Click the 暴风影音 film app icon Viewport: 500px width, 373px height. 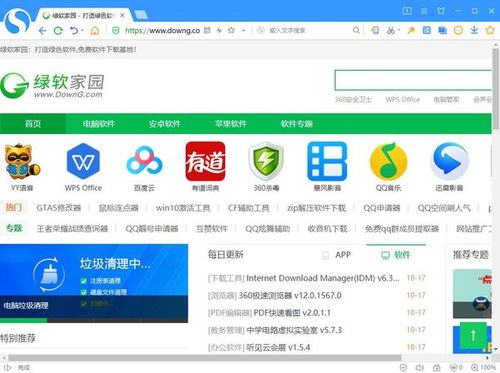[327, 161]
